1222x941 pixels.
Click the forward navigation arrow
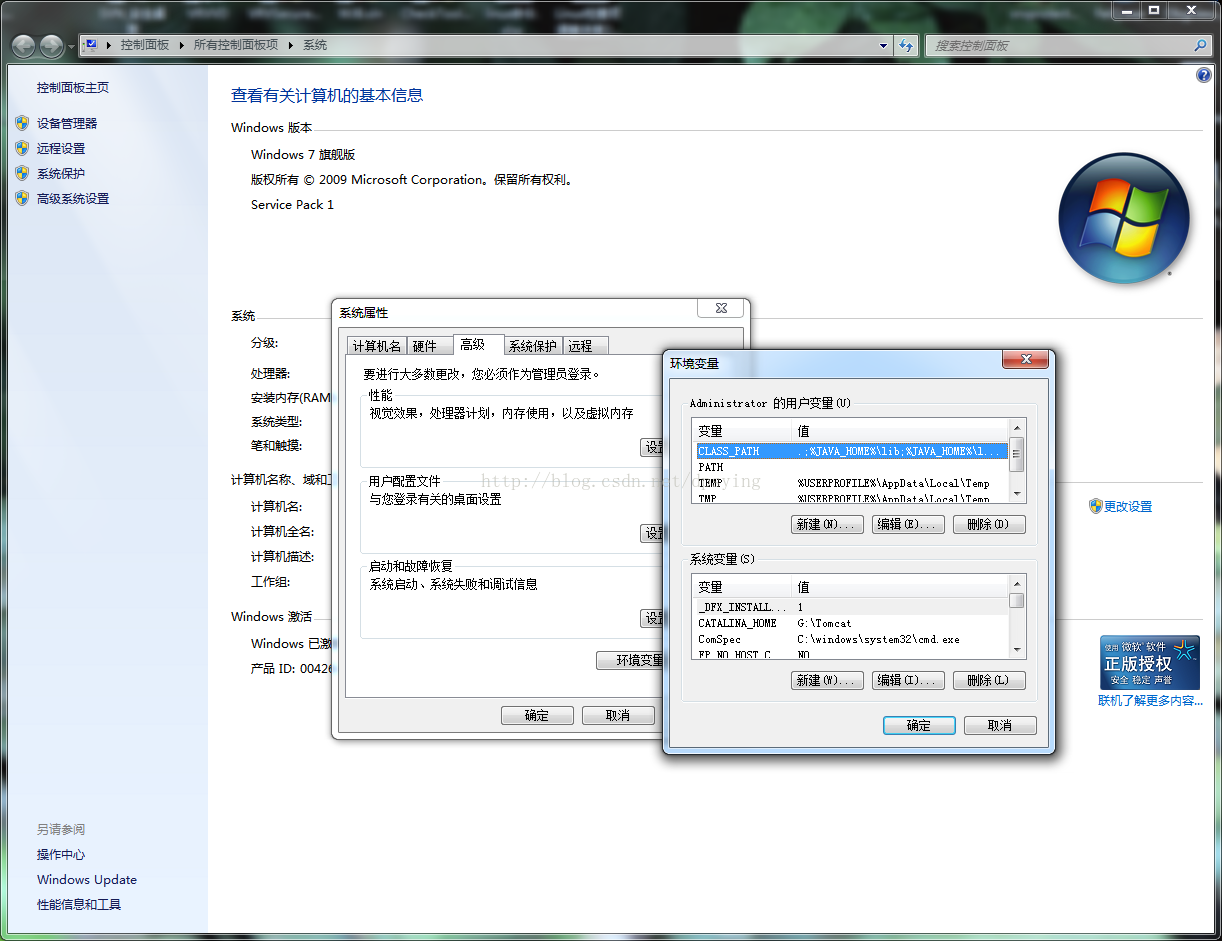click(x=50, y=46)
